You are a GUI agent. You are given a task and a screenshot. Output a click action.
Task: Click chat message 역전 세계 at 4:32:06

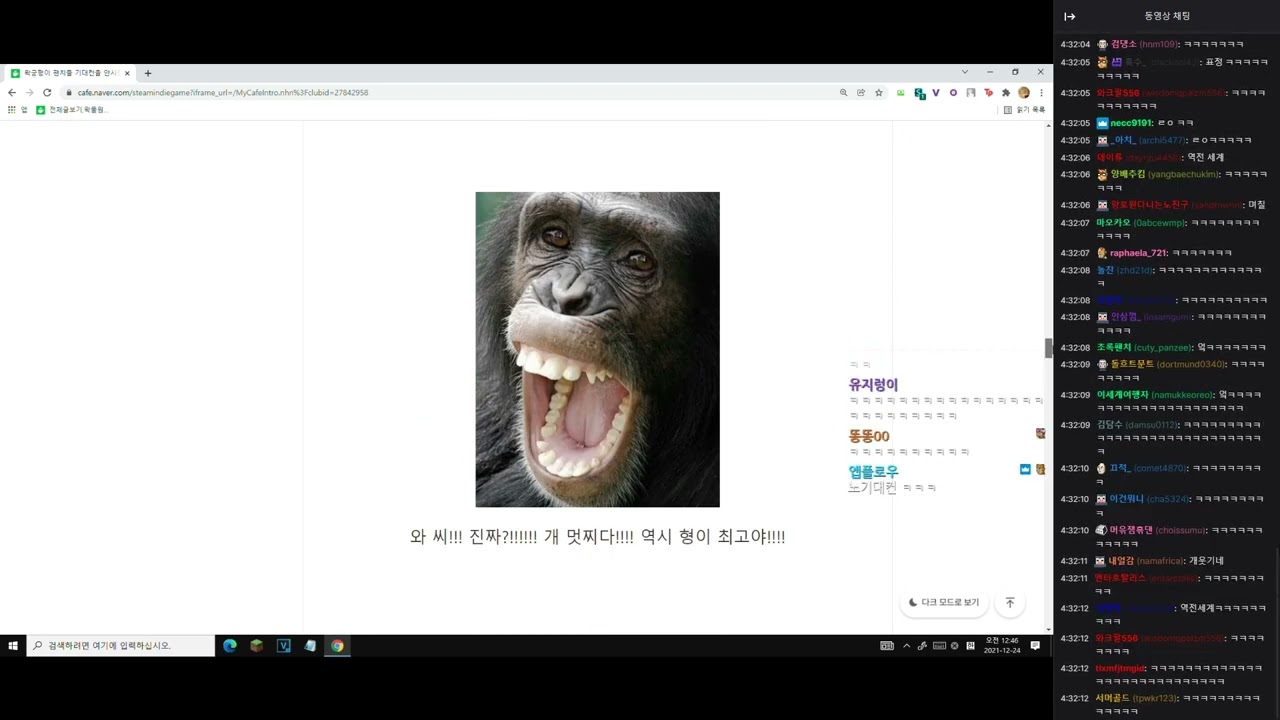(1205, 157)
